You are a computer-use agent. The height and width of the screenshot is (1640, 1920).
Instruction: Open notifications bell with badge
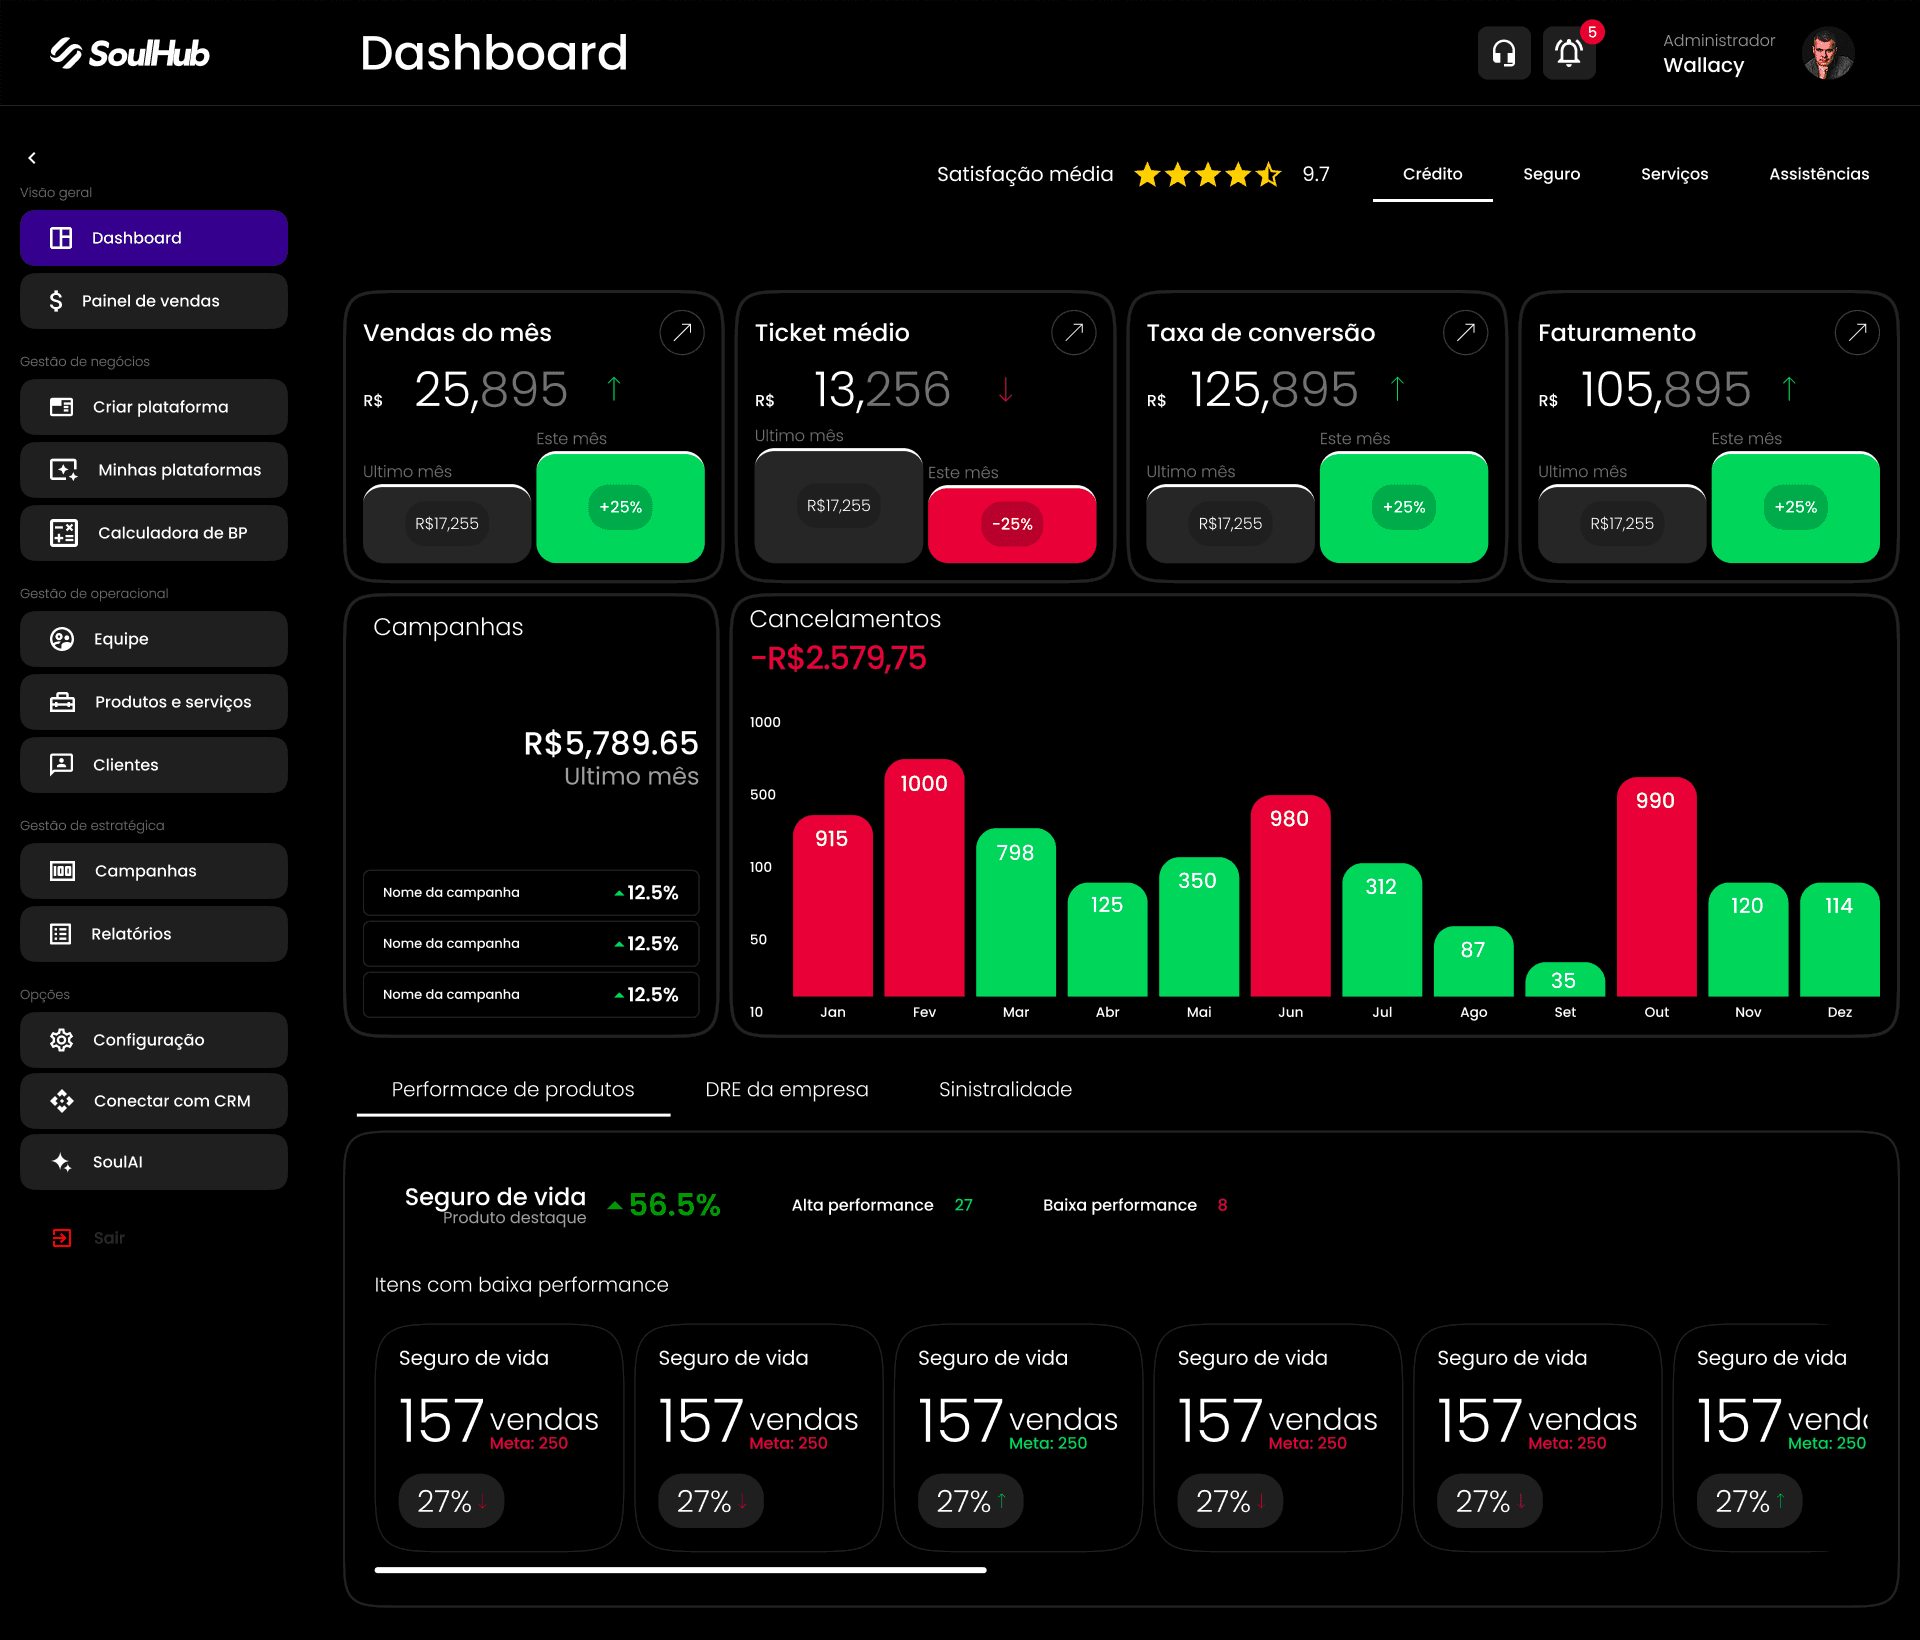click(x=1569, y=53)
